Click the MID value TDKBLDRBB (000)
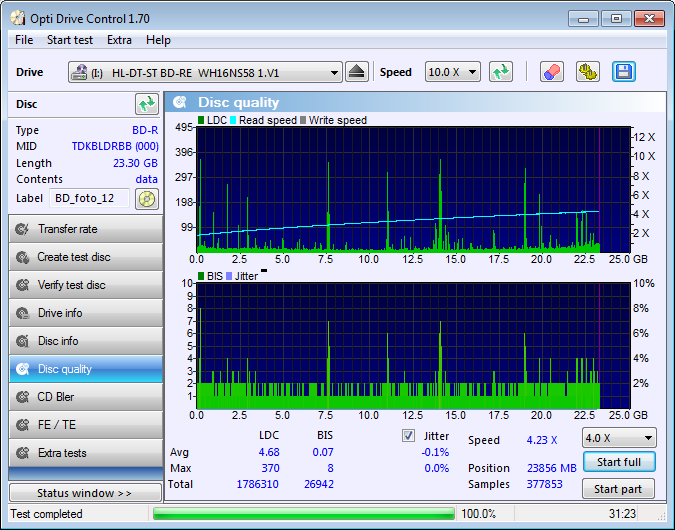This screenshot has width=675, height=530. (x=115, y=146)
